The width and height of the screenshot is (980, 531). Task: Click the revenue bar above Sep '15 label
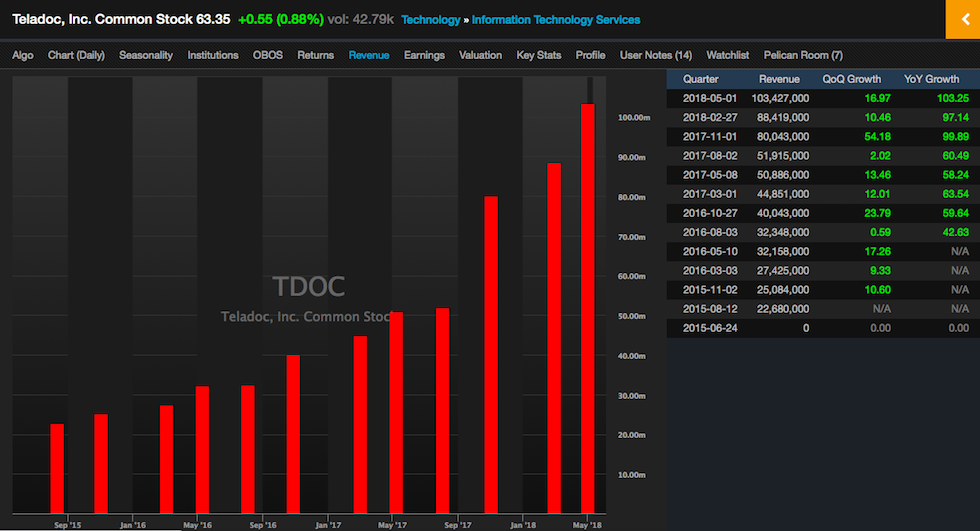point(57,469)
